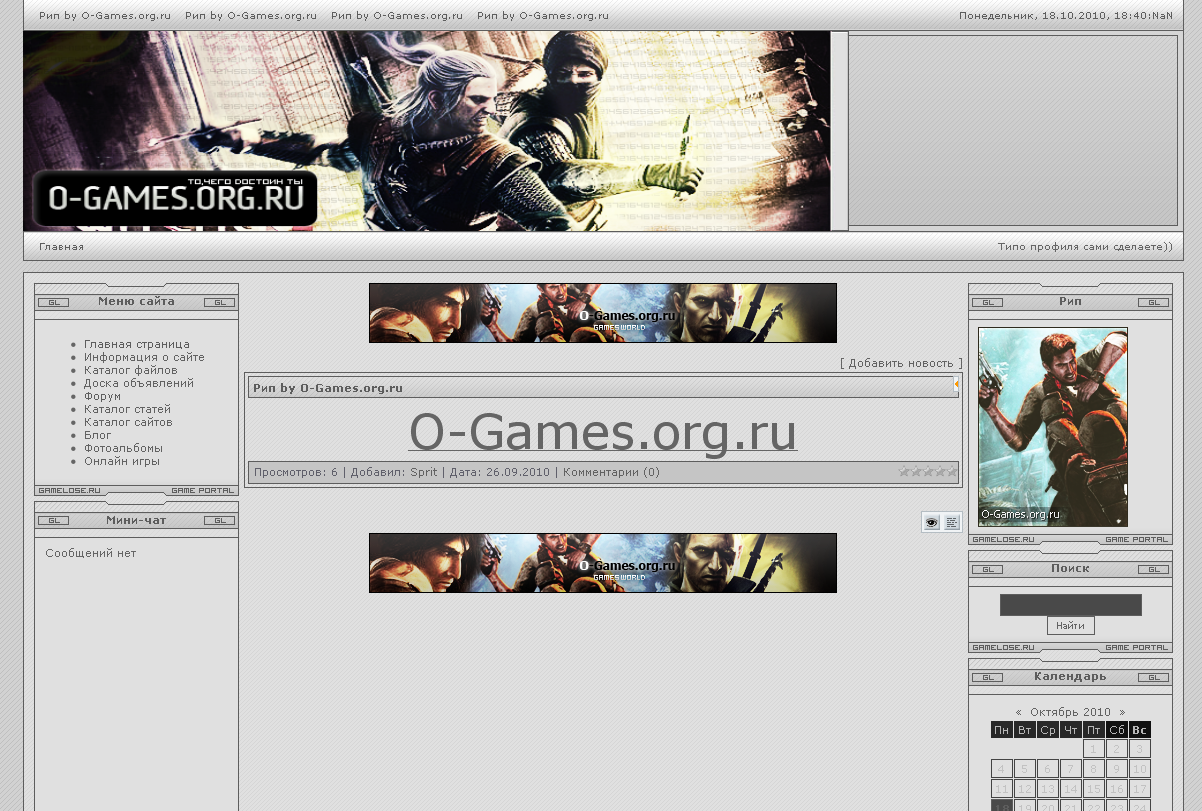
Task: Go to Каталог файлов
Action: point(131,370)
